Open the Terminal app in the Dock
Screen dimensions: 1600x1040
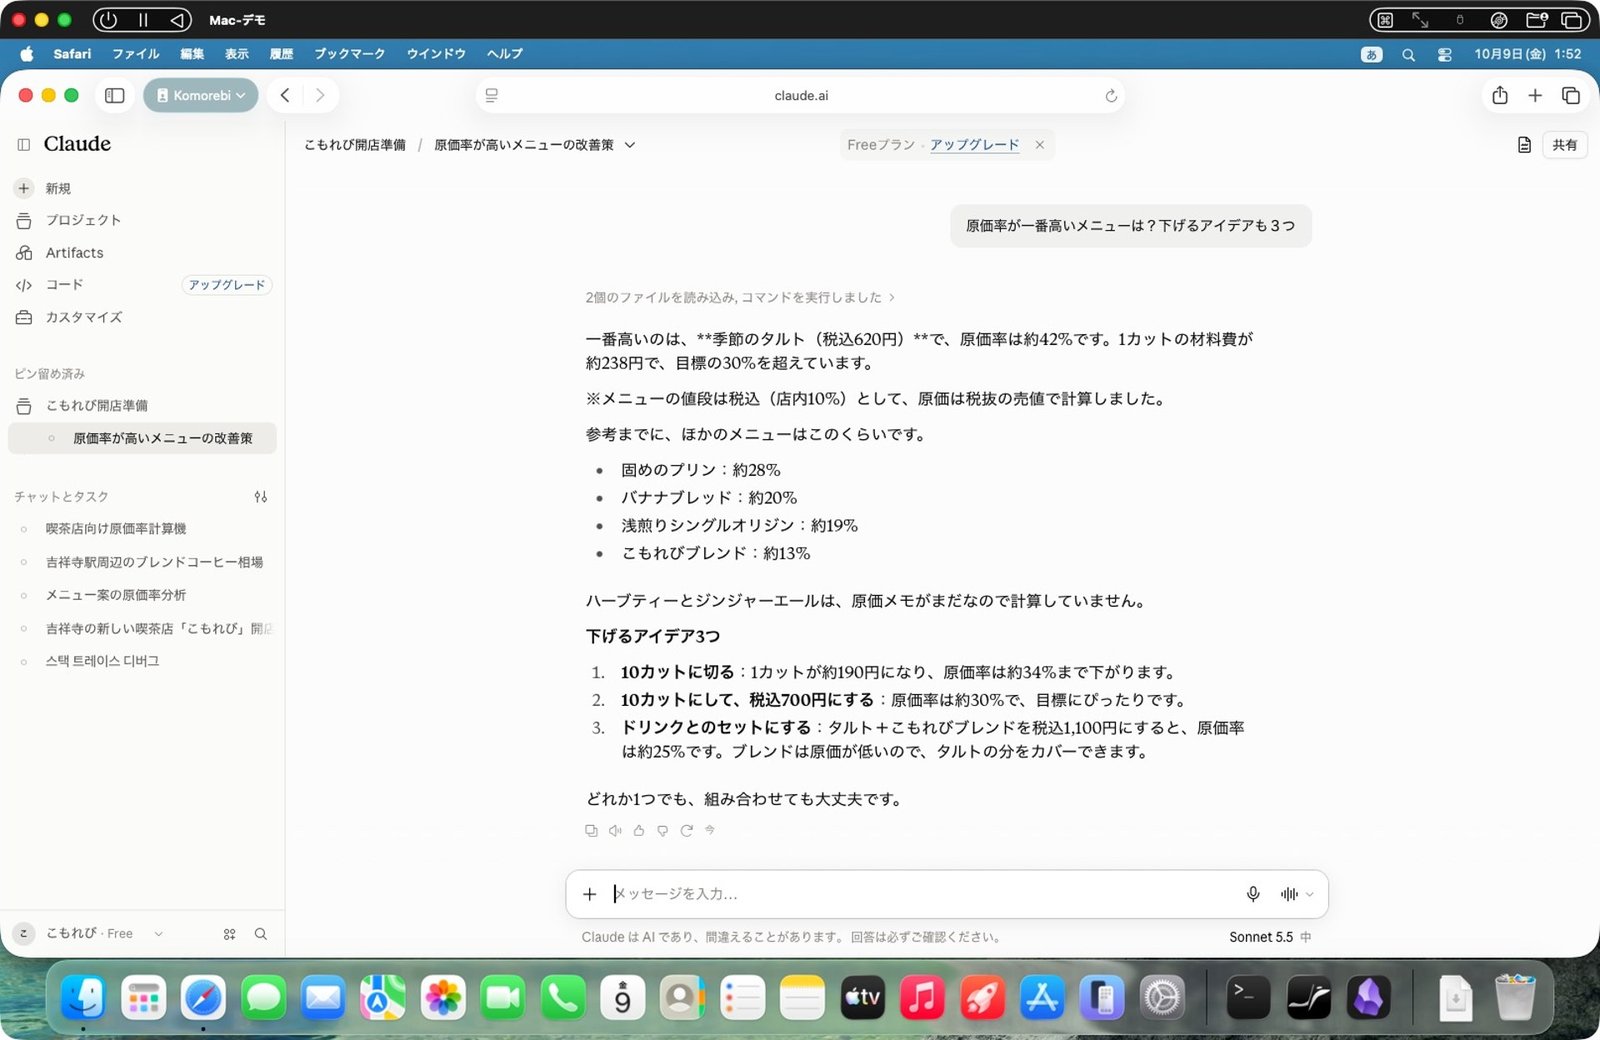[x=1248, y=998]
